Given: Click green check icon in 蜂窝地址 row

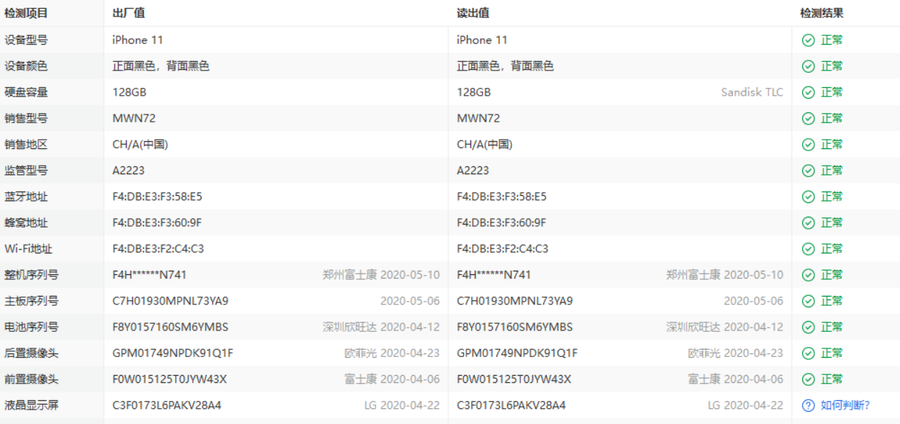Looking at the screenshot, I should (808, 223).
